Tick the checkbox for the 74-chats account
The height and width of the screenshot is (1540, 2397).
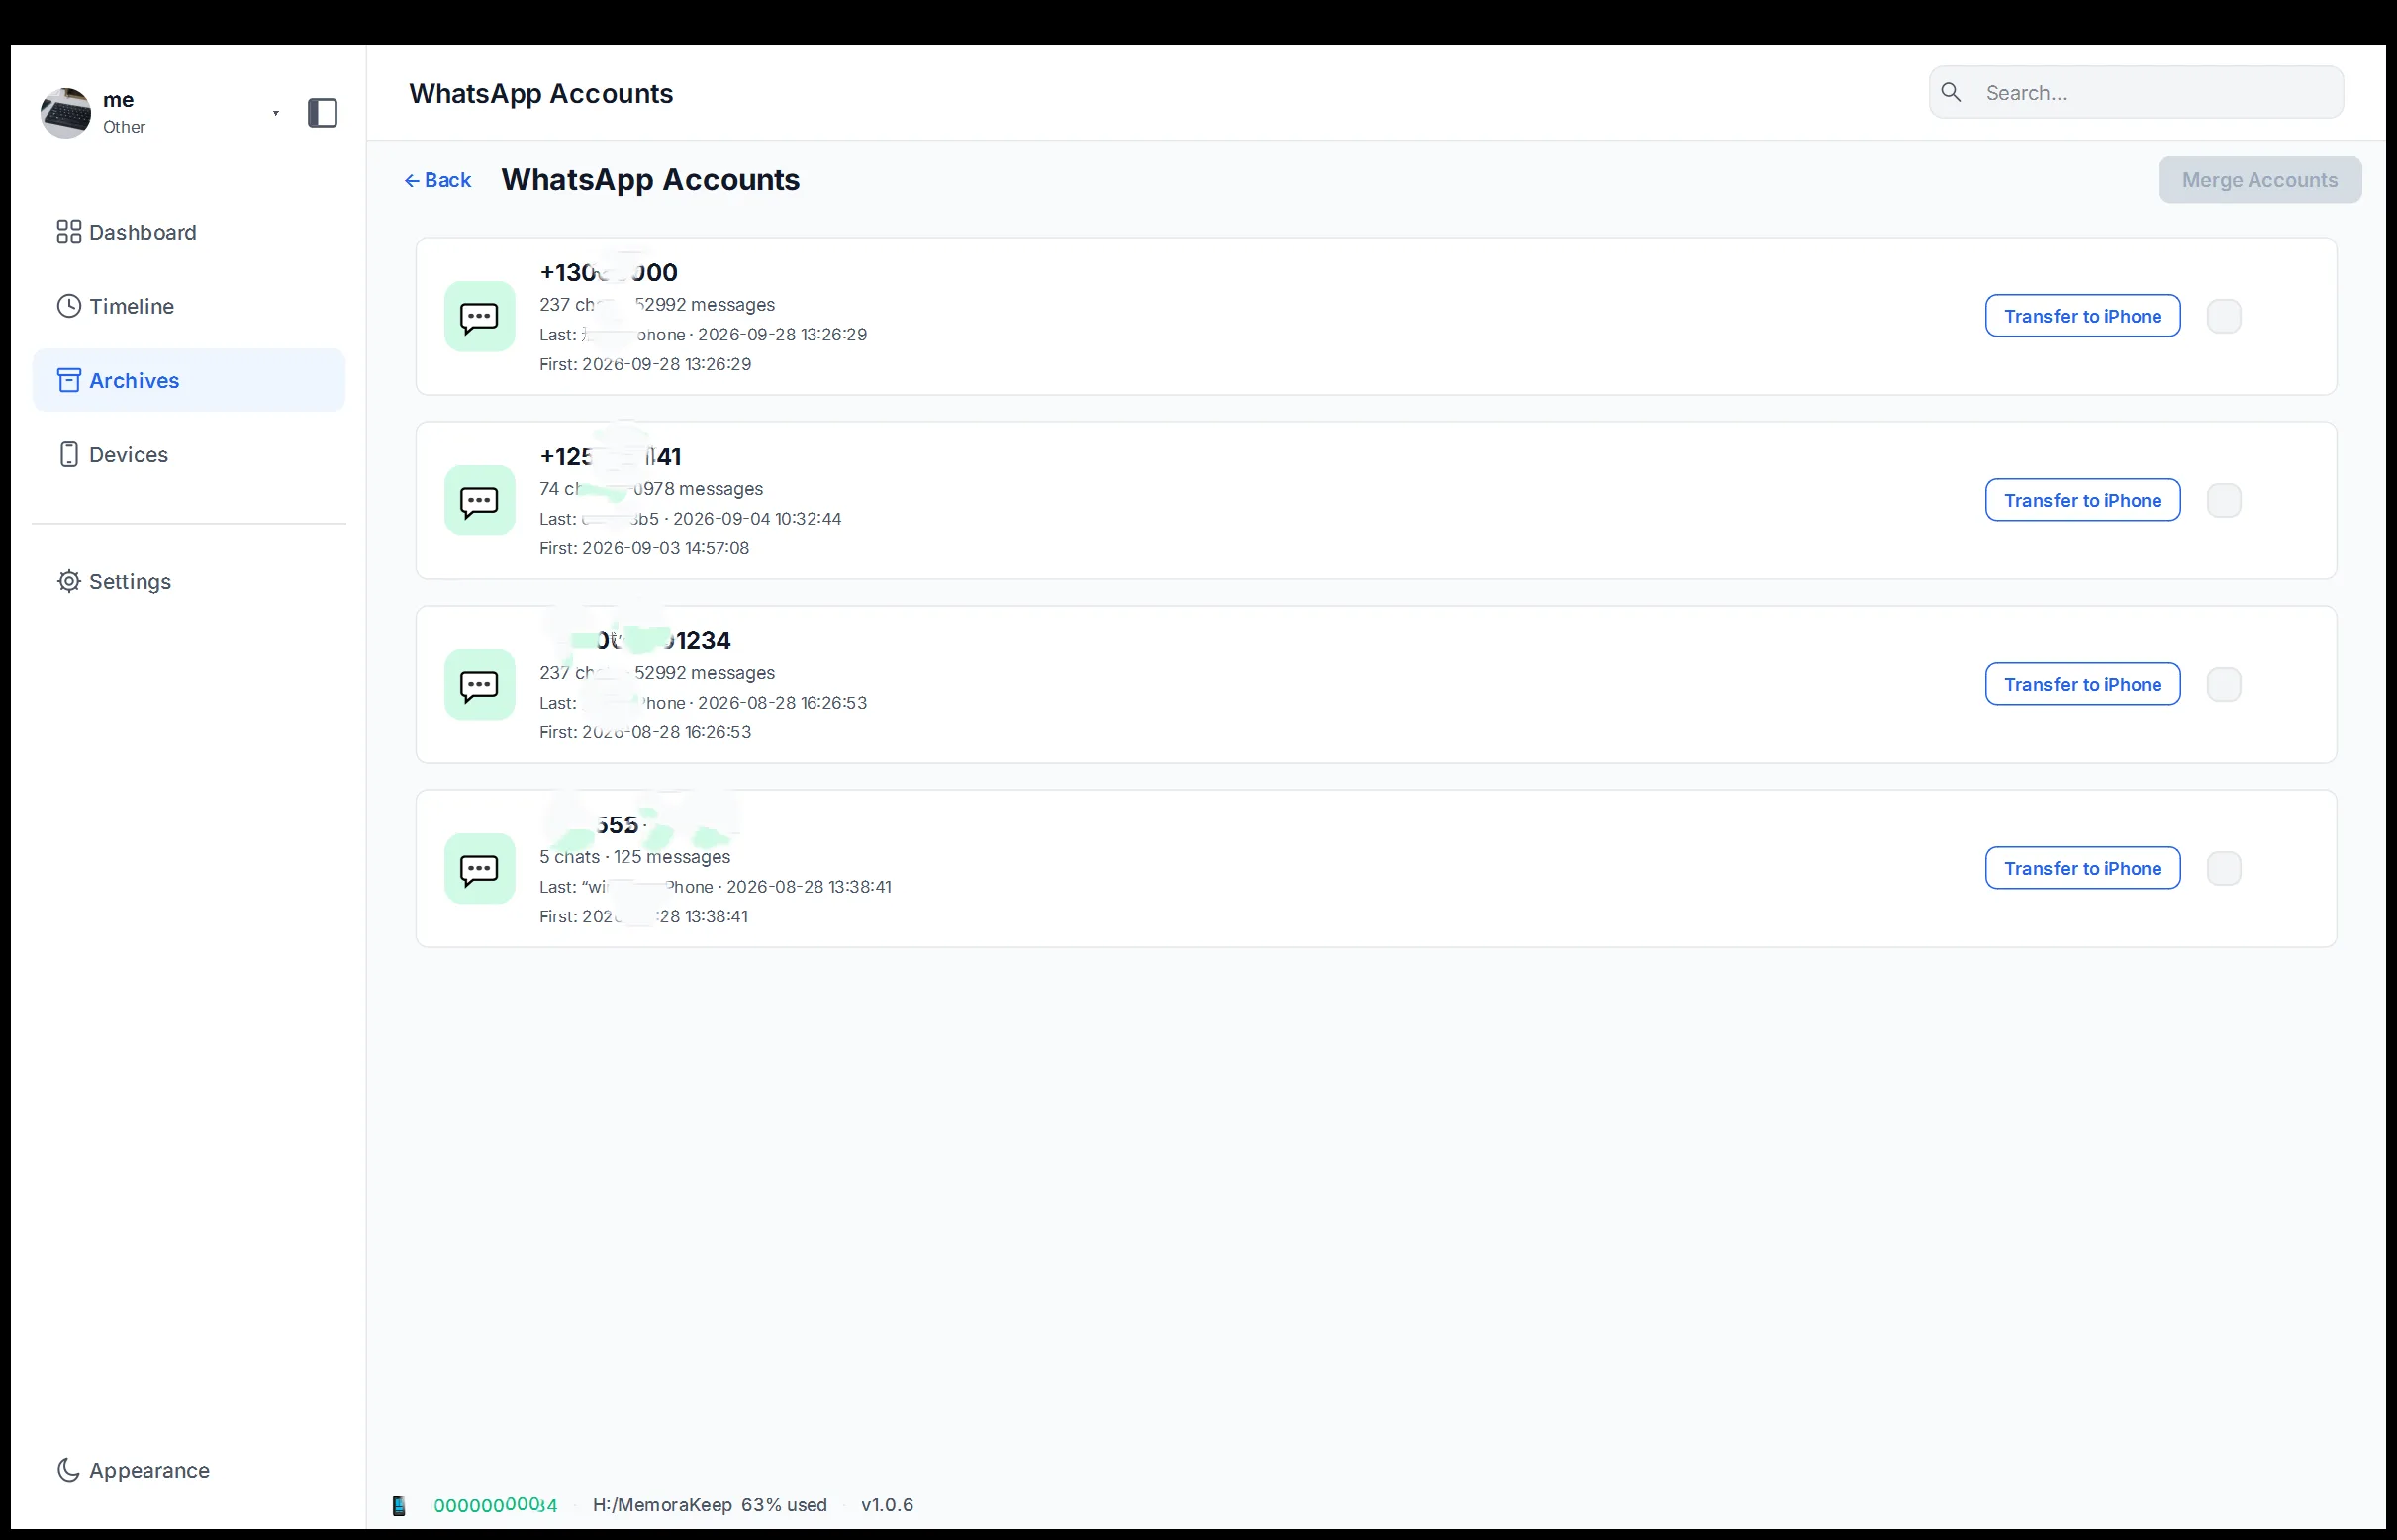[x=2223, y=500]
